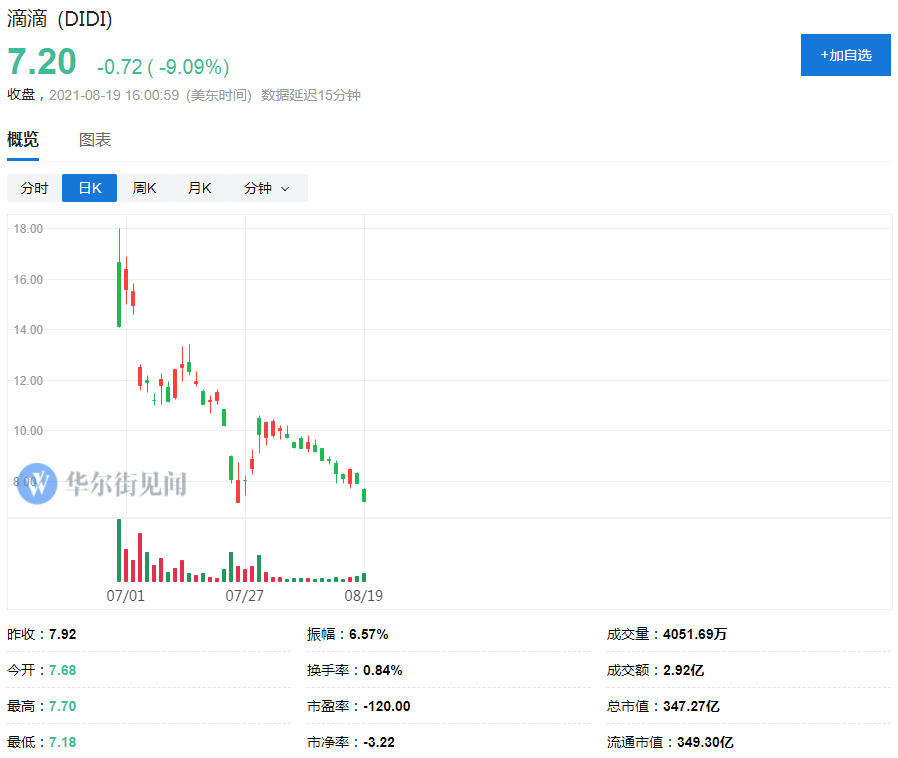
Task: Switch chart to 周K view
Action: [x=144, y=188]
